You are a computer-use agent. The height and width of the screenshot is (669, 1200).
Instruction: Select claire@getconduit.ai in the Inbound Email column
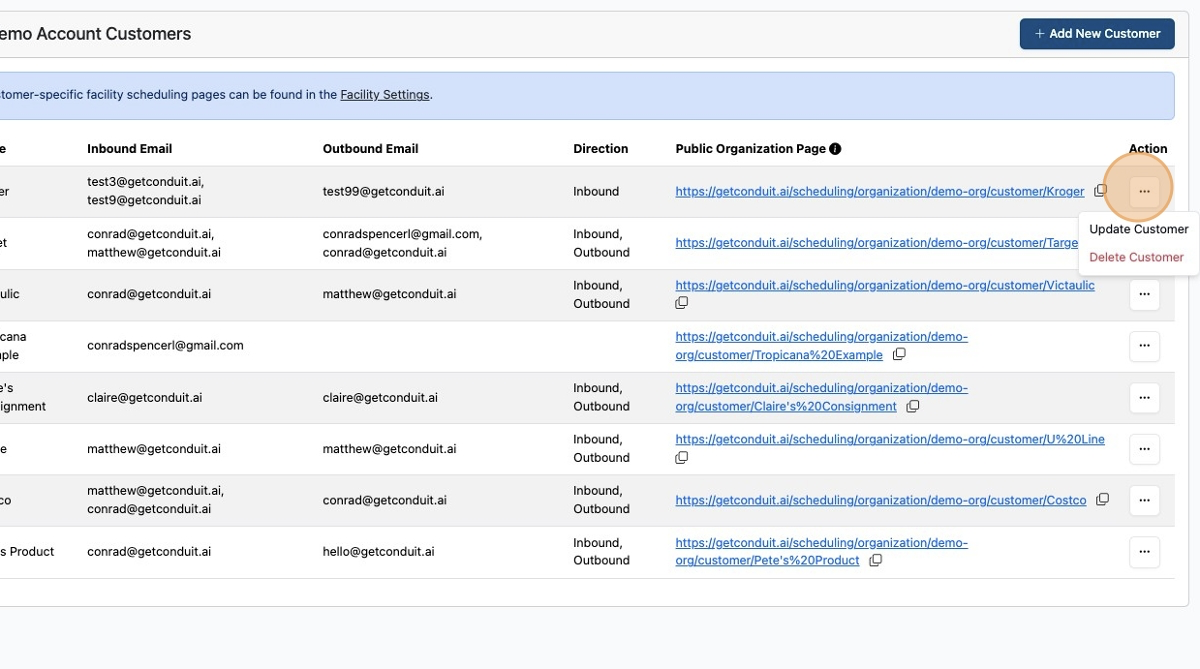[144, 397]
